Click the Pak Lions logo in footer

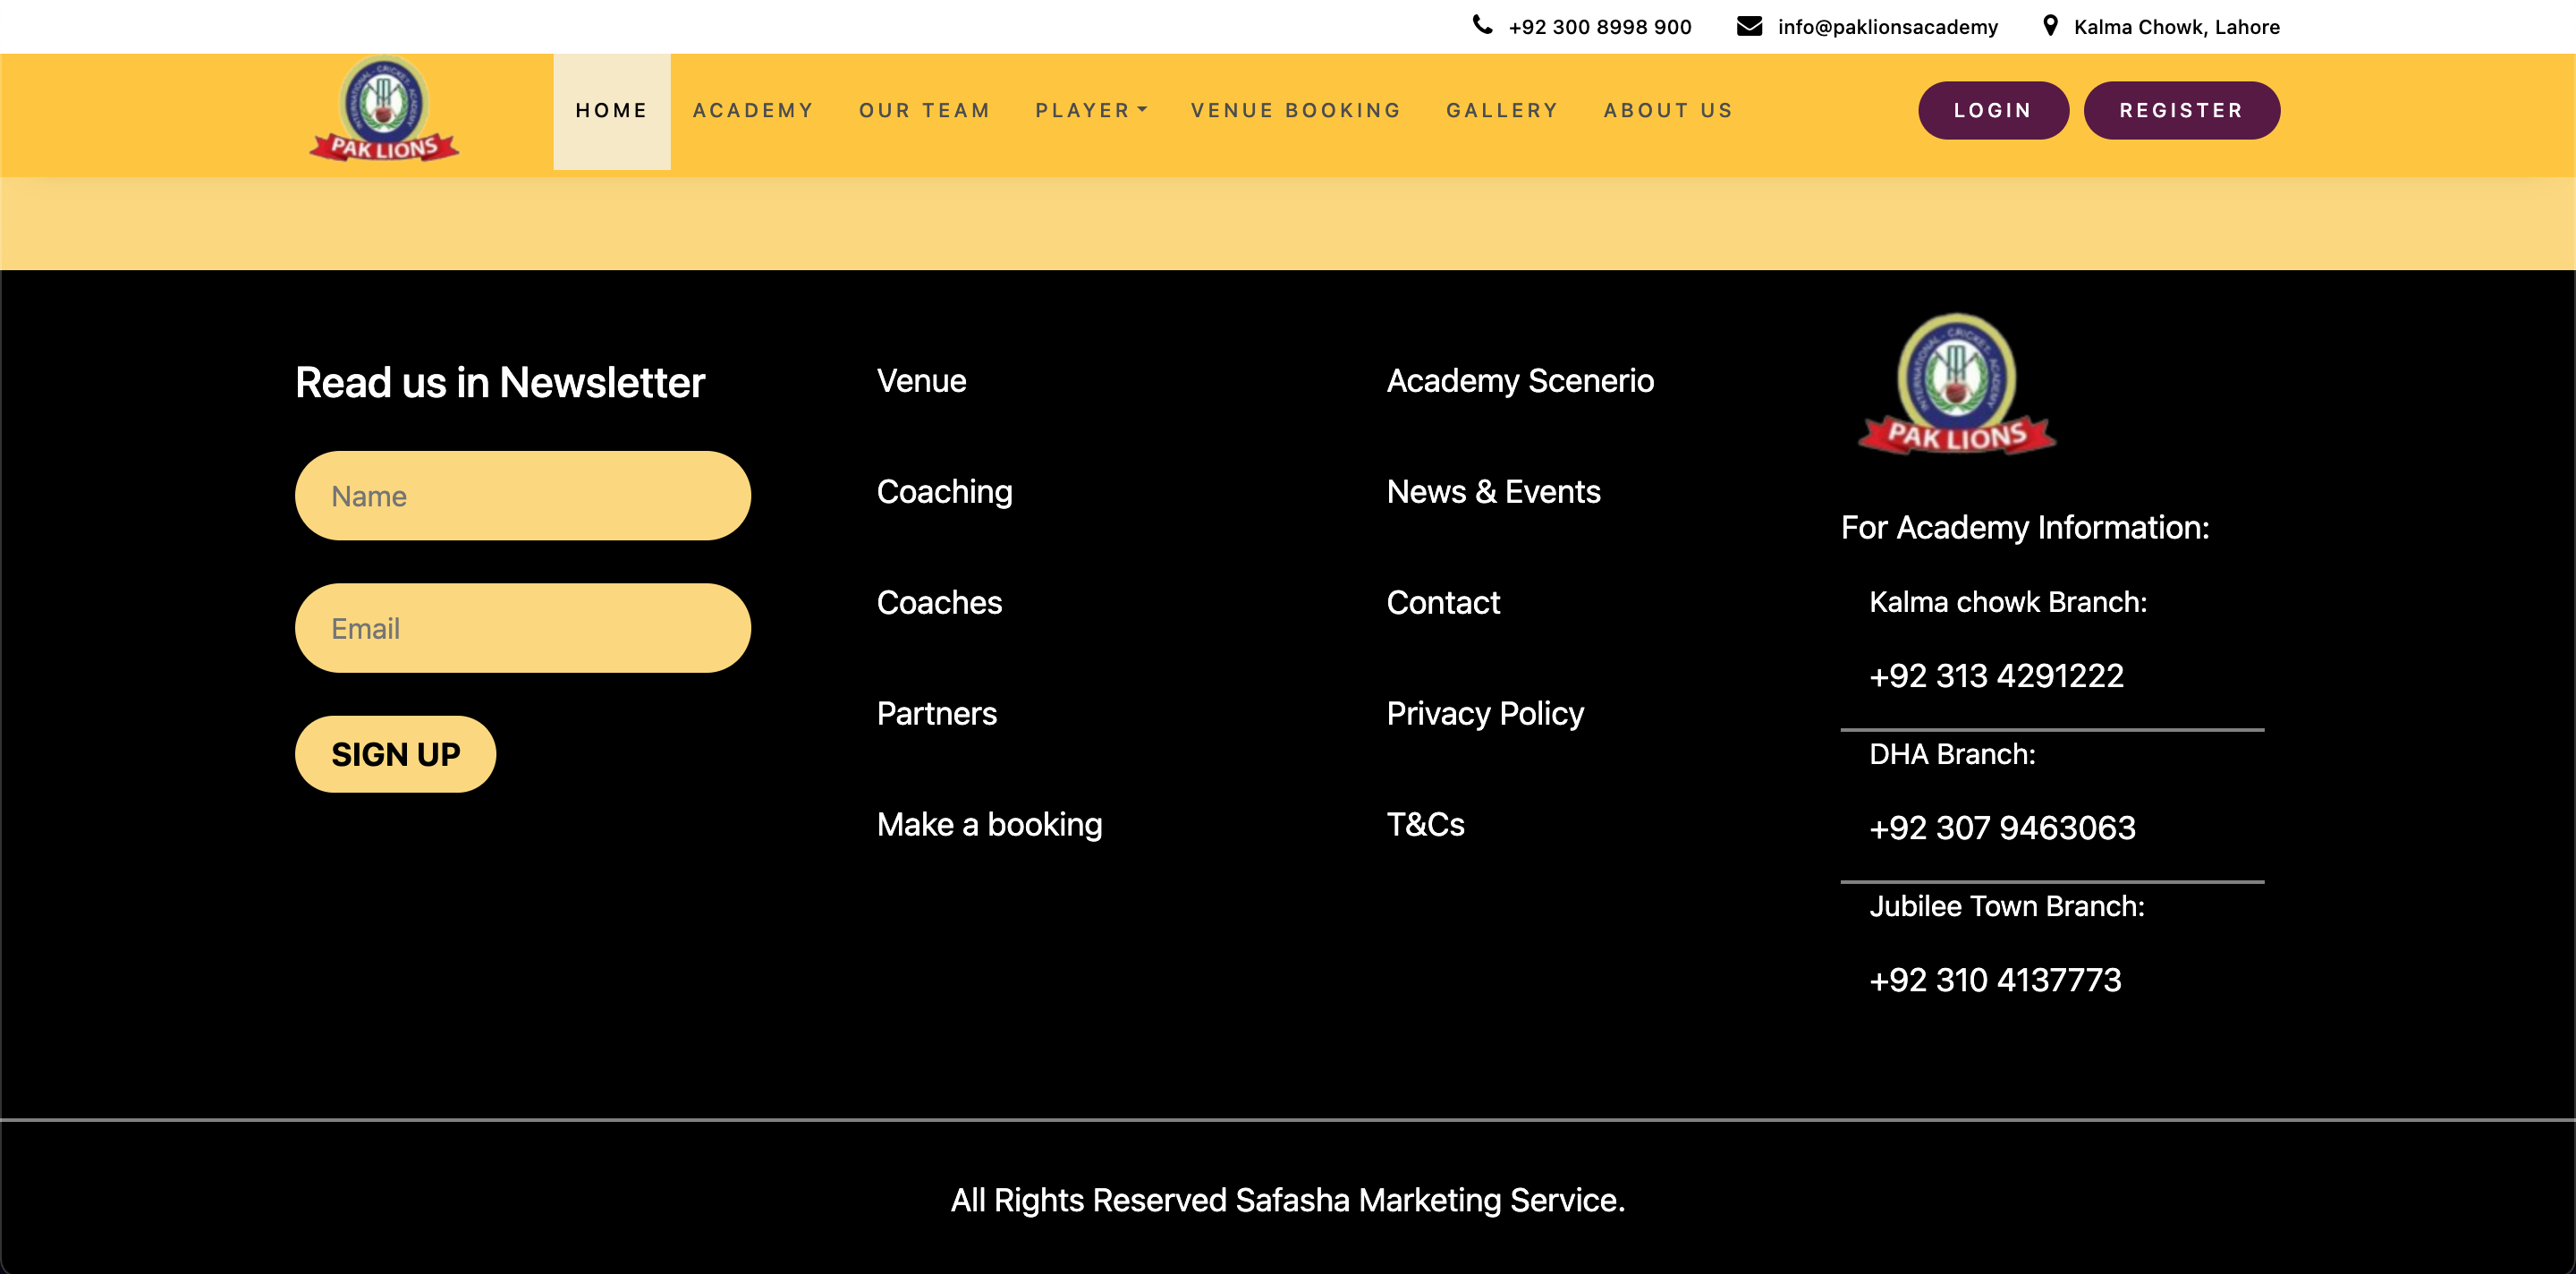[x=1956, y=385]
